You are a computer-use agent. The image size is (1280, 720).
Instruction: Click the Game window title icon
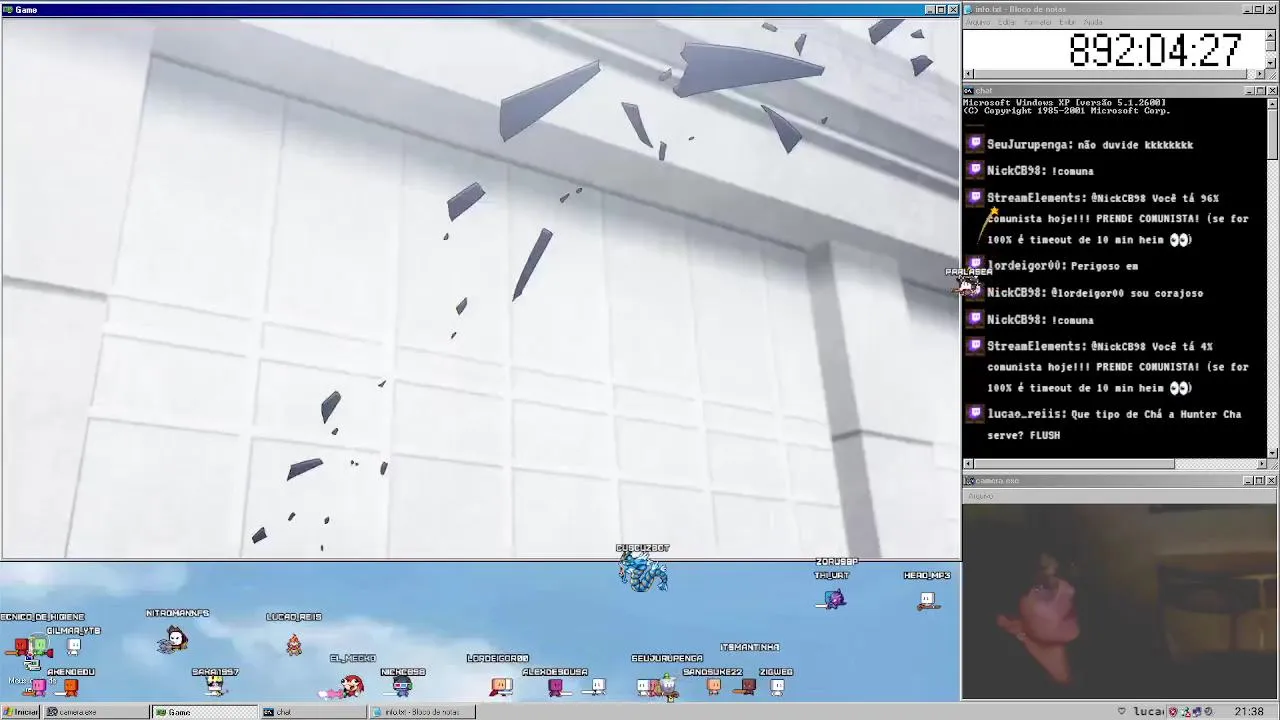coord(8,10)
